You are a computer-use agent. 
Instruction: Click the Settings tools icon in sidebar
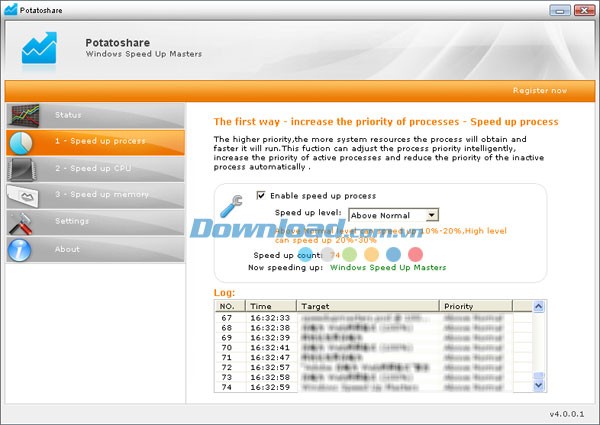(20, 223)
